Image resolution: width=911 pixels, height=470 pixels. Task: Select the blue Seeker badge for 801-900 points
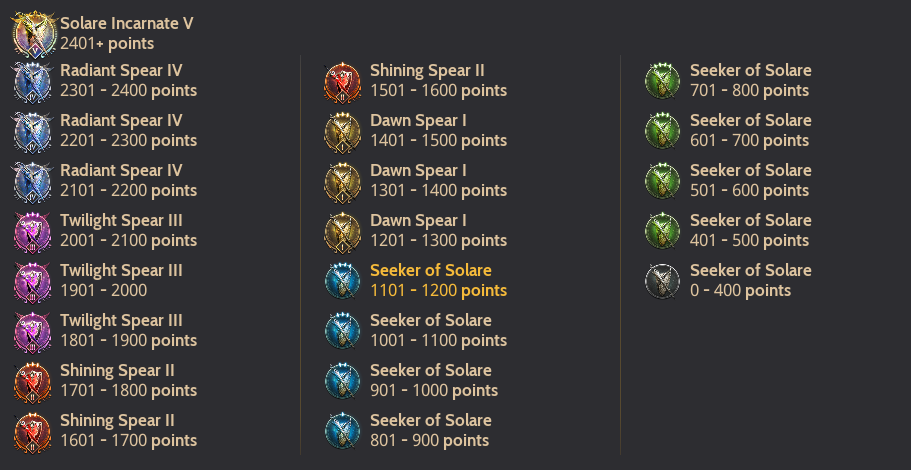[x=343, y=432]
